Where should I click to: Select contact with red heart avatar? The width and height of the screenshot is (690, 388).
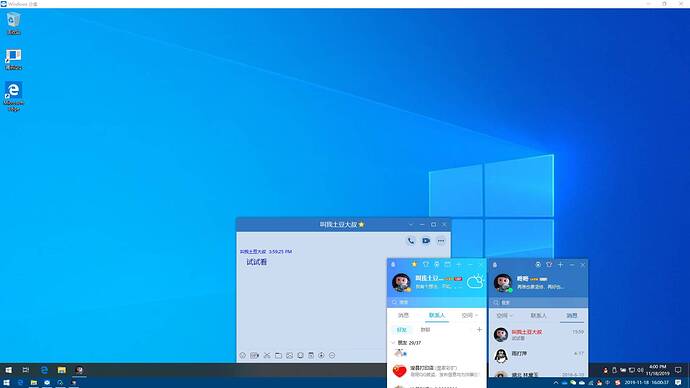click(437, 371)
